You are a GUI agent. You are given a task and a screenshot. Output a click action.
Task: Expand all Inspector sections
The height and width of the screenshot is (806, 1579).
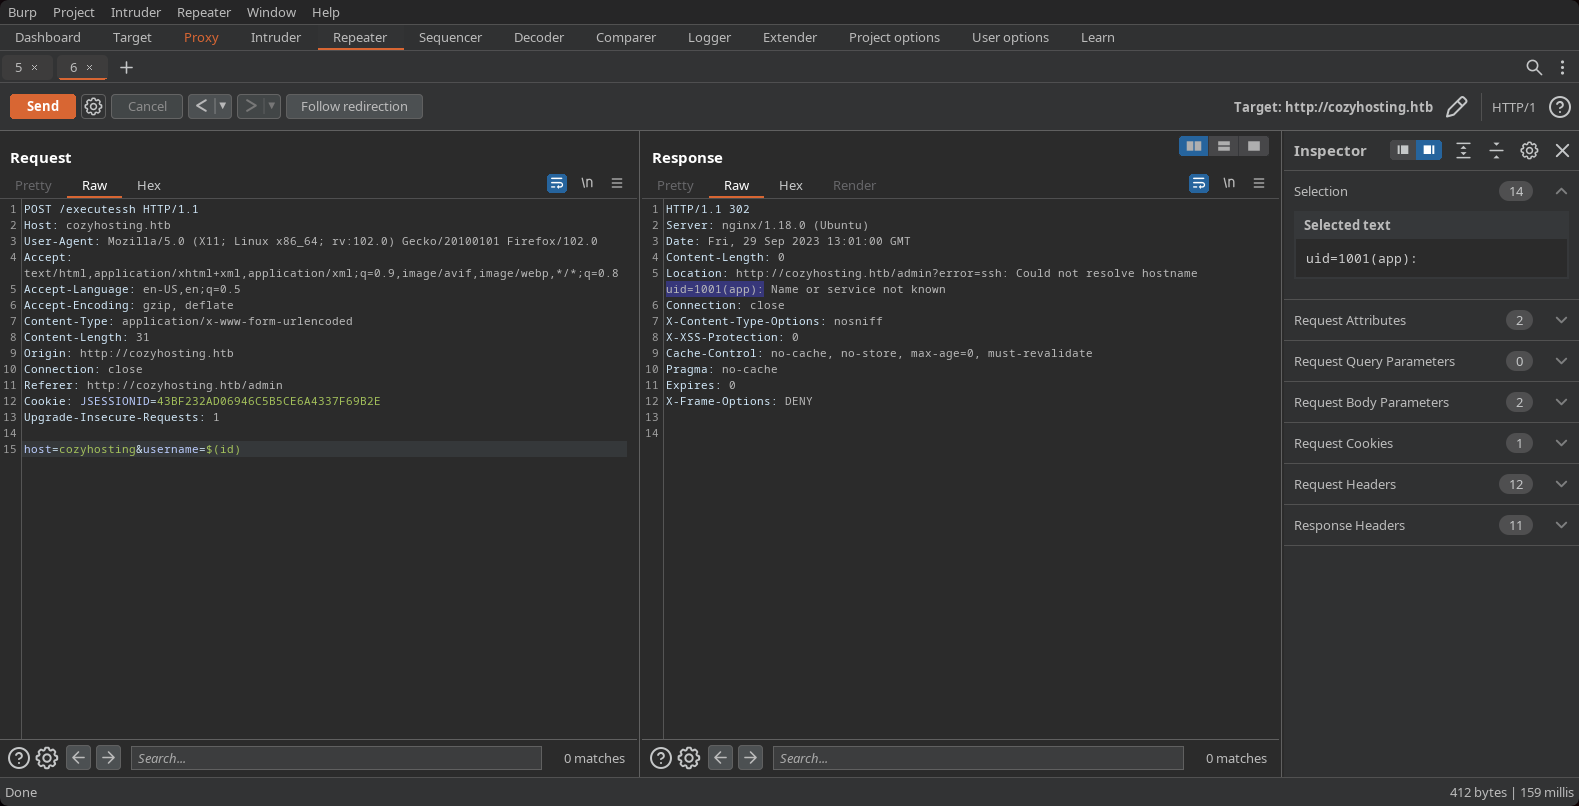(1463, 150)
